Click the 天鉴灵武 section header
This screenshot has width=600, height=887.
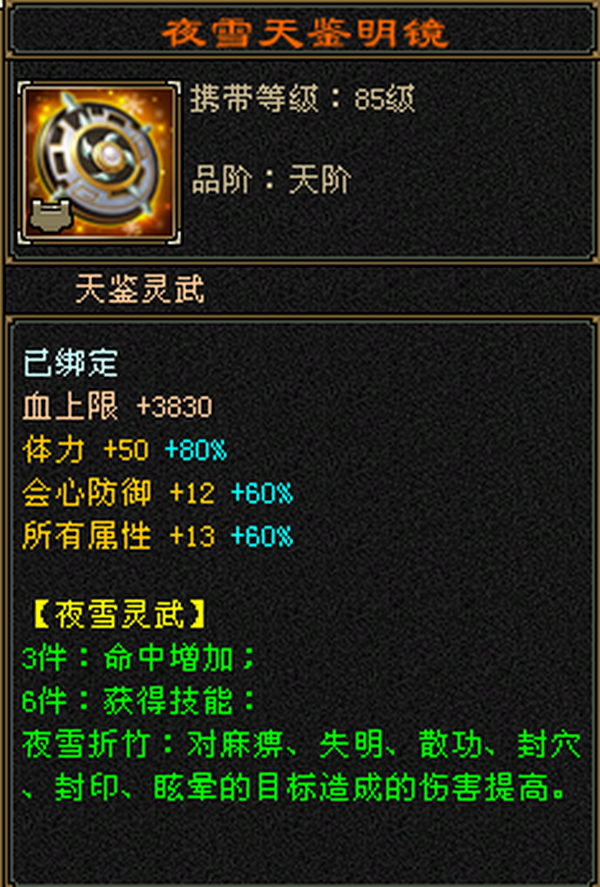tap(140, 289)
